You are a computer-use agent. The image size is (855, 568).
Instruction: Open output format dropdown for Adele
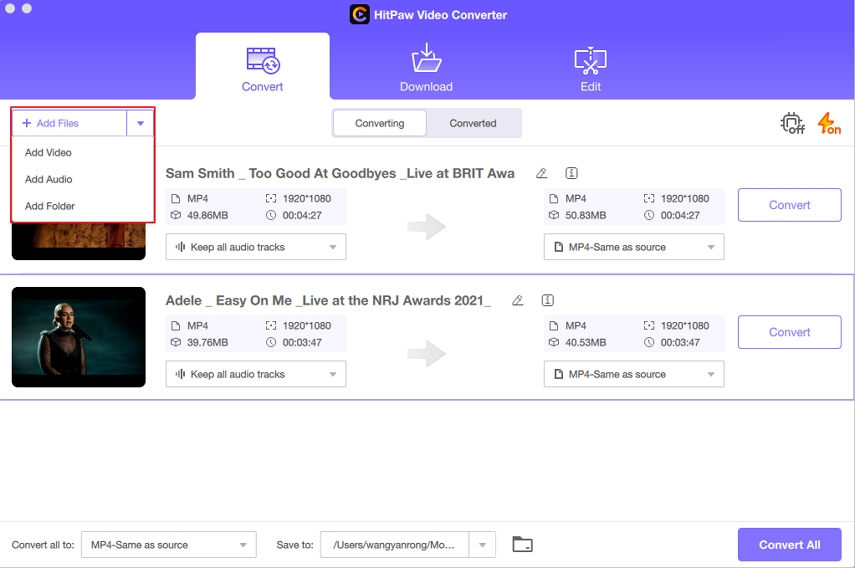click(x=634, y=374)
